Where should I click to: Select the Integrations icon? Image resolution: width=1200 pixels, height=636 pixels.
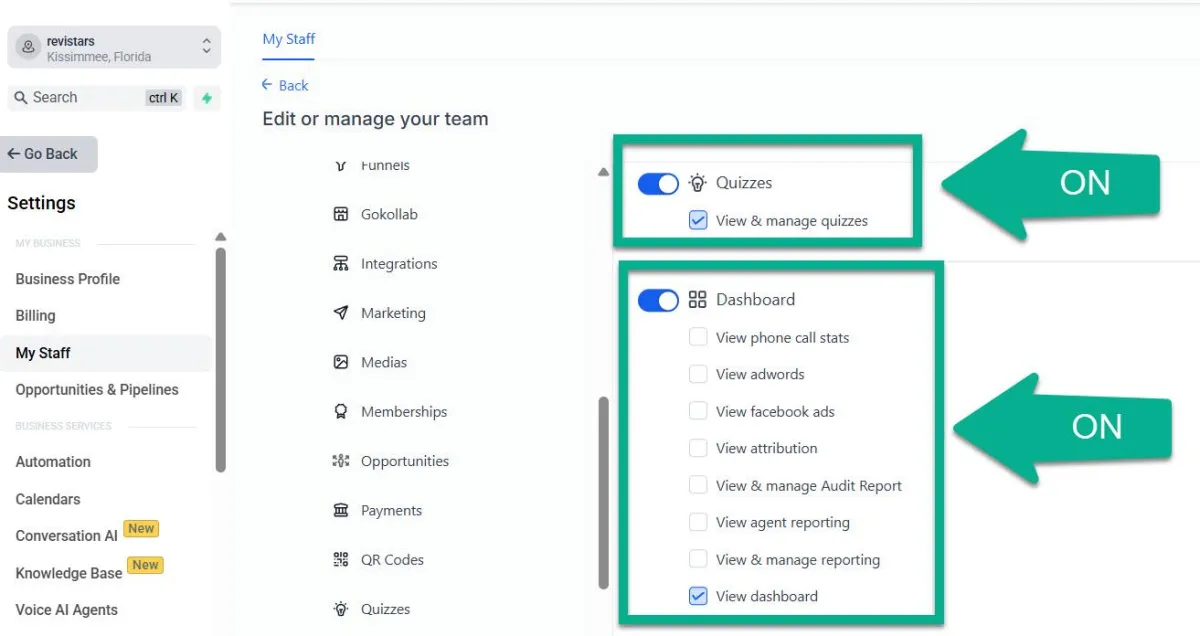341,264
